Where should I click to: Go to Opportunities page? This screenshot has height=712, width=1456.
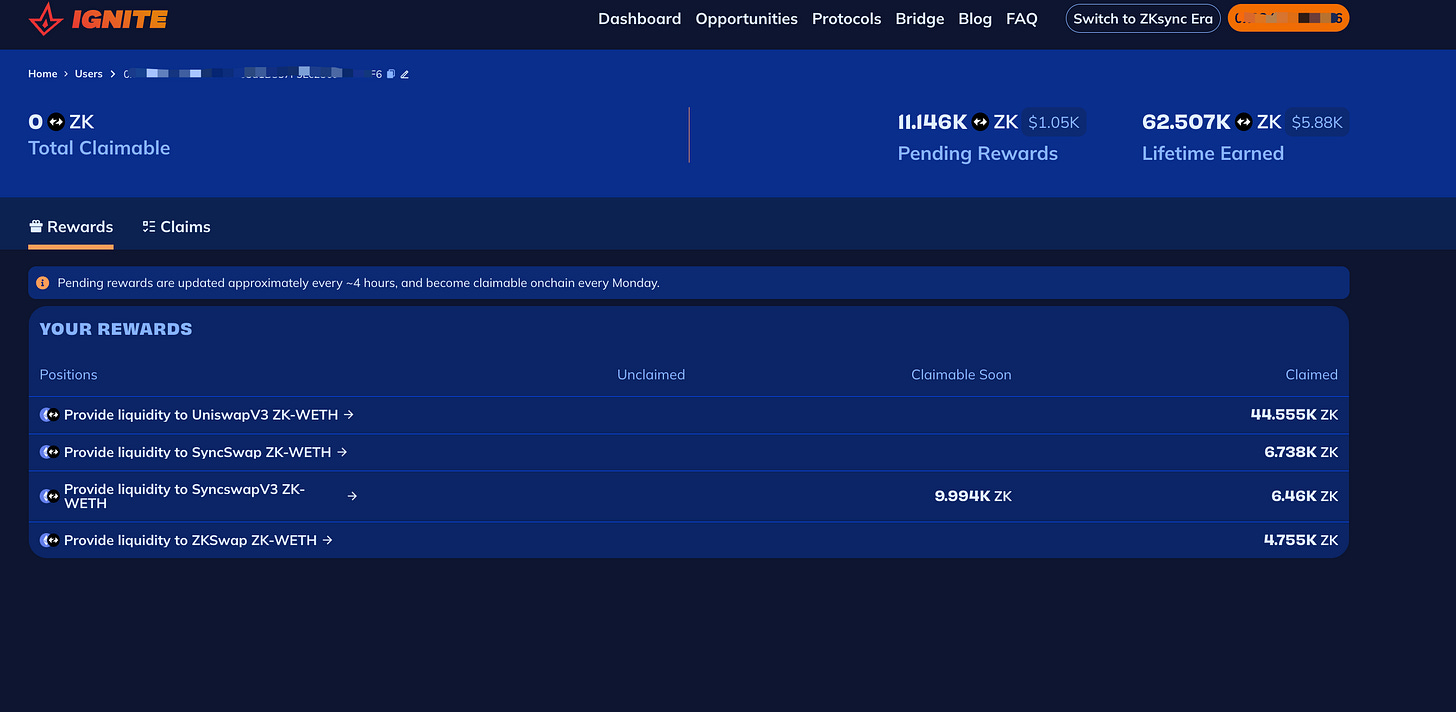point(747,18)
